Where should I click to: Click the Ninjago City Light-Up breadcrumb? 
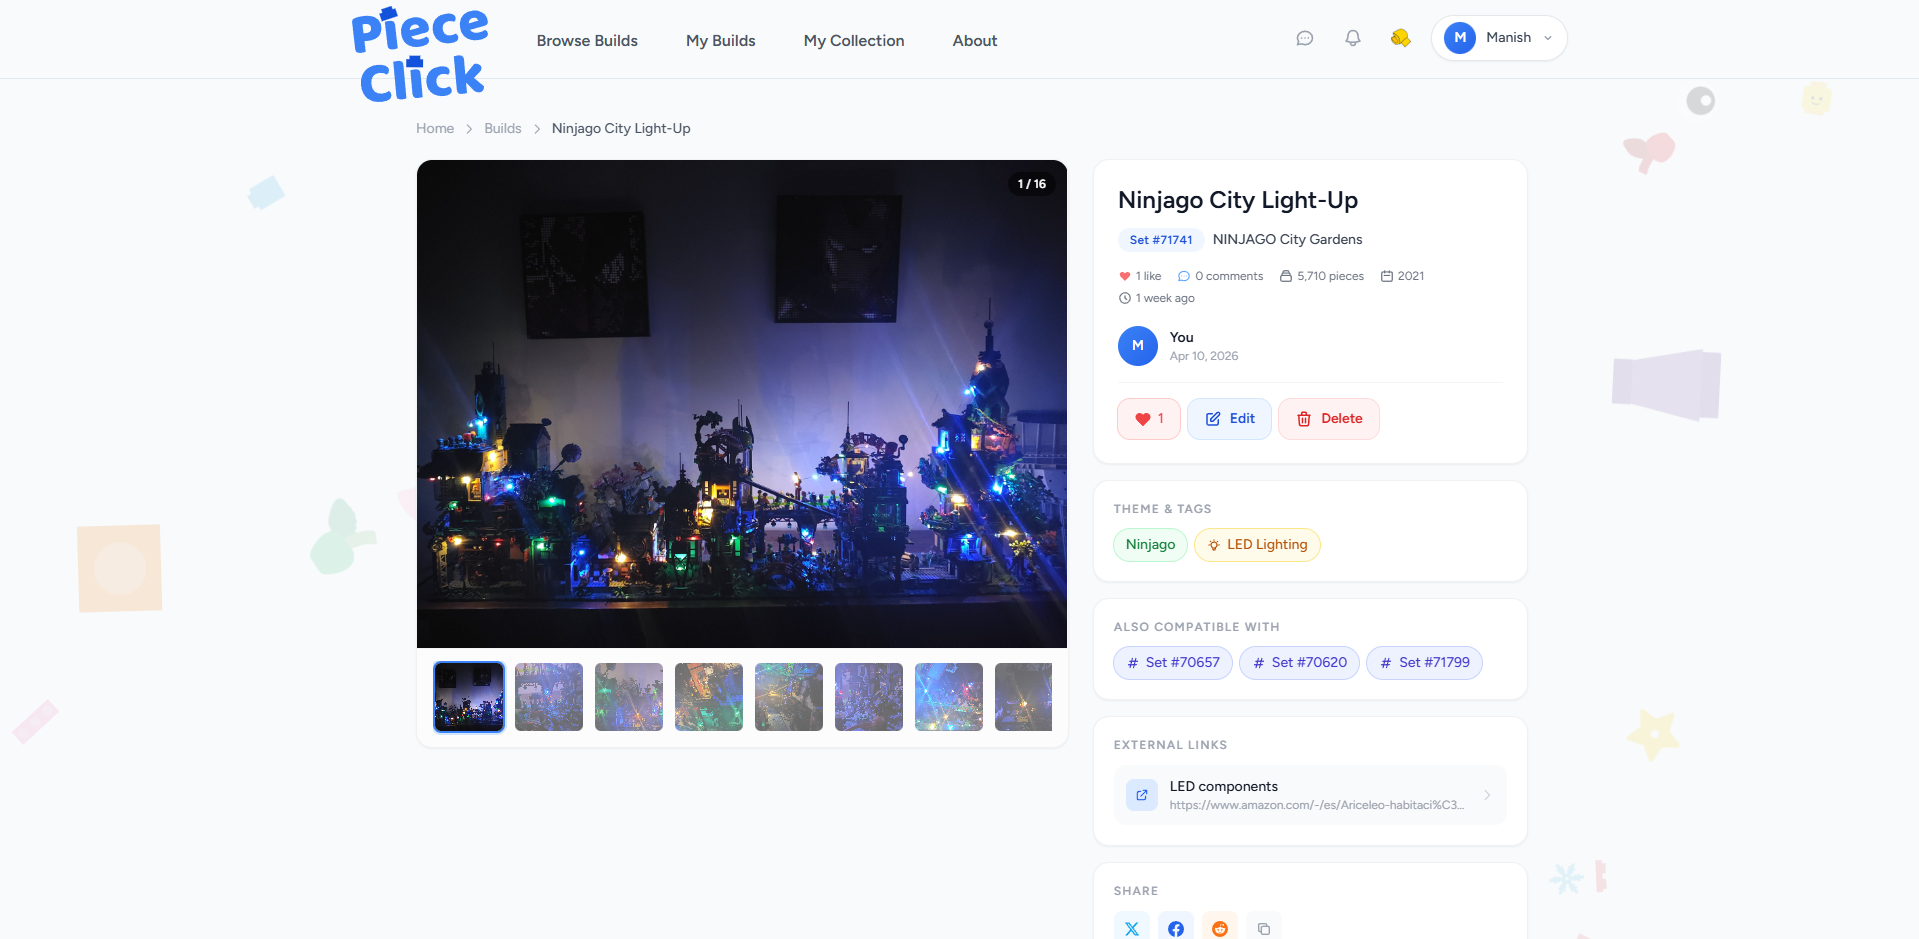coord(621,128)
